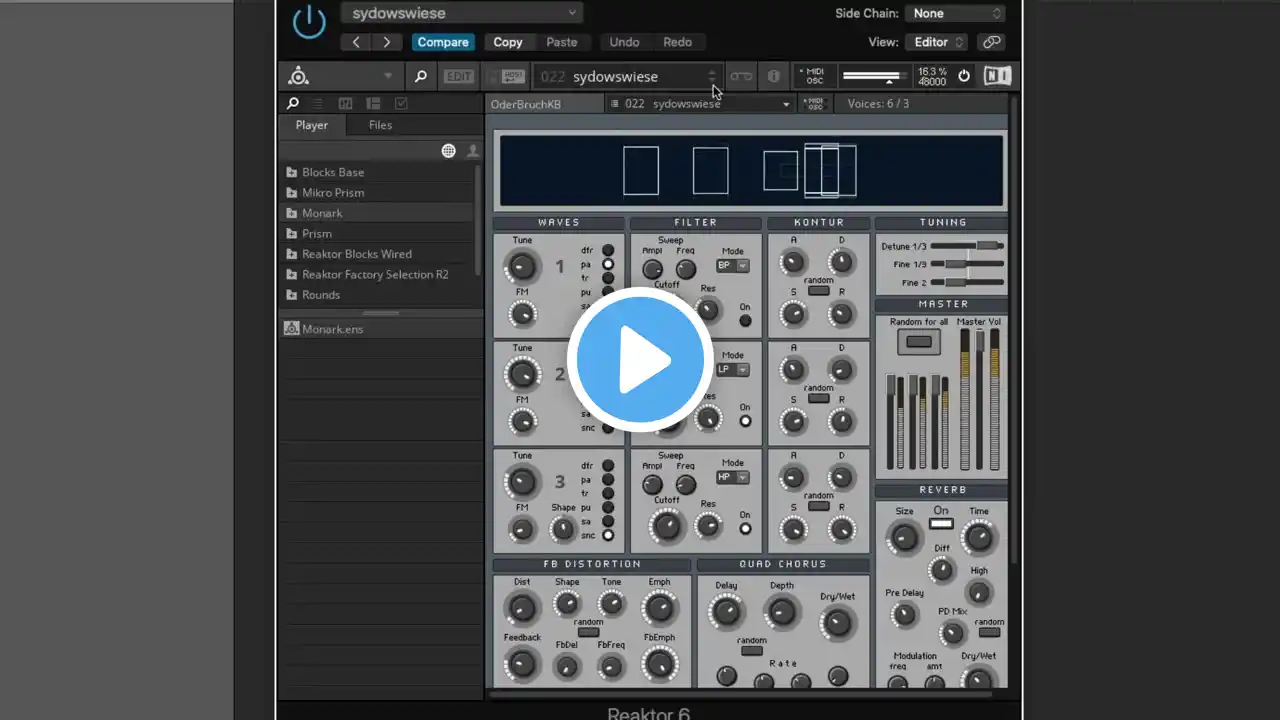Open the View Editor dropdown

point(937,42)
